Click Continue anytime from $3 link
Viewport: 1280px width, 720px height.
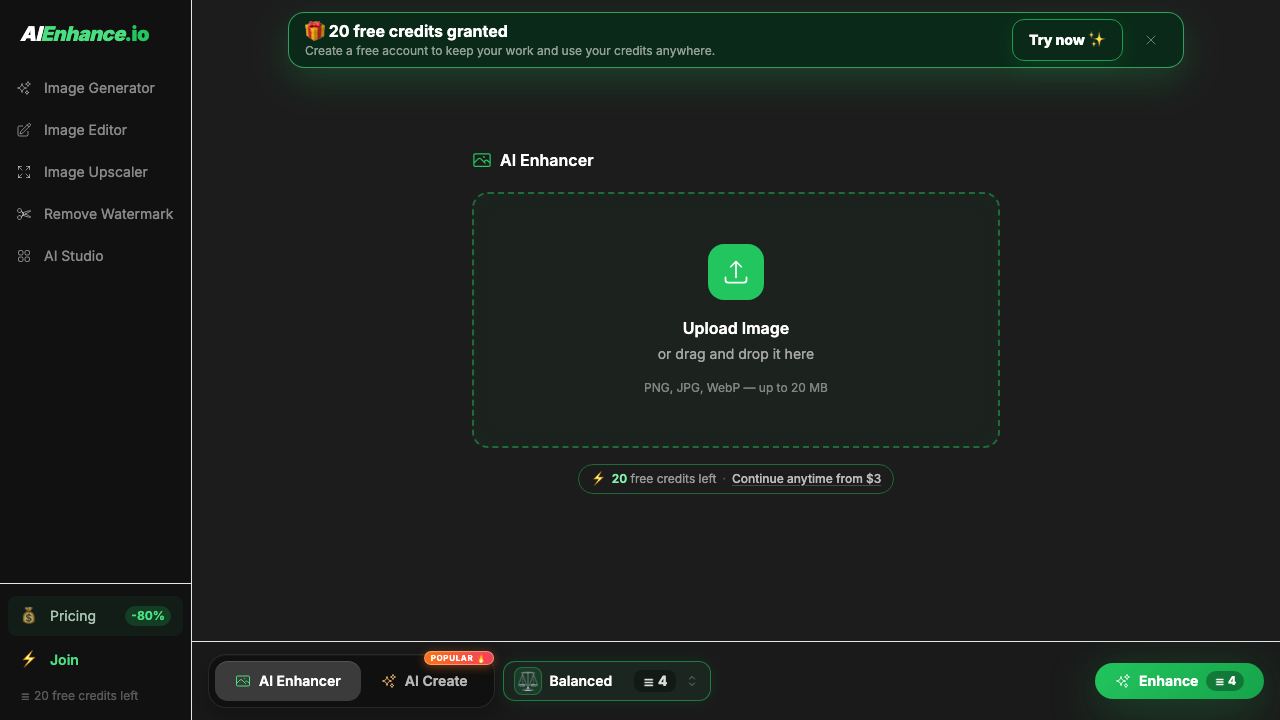coord(806,479)
